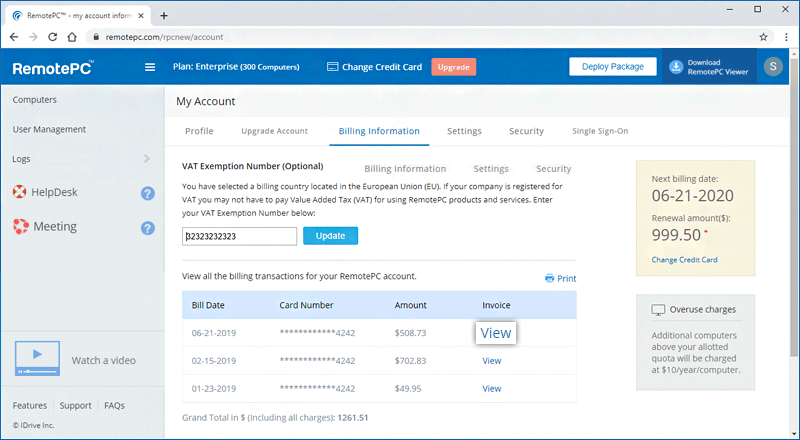Click the $508.73 amount cell
The height and width of the screenshot is (440, 800).
410,333
